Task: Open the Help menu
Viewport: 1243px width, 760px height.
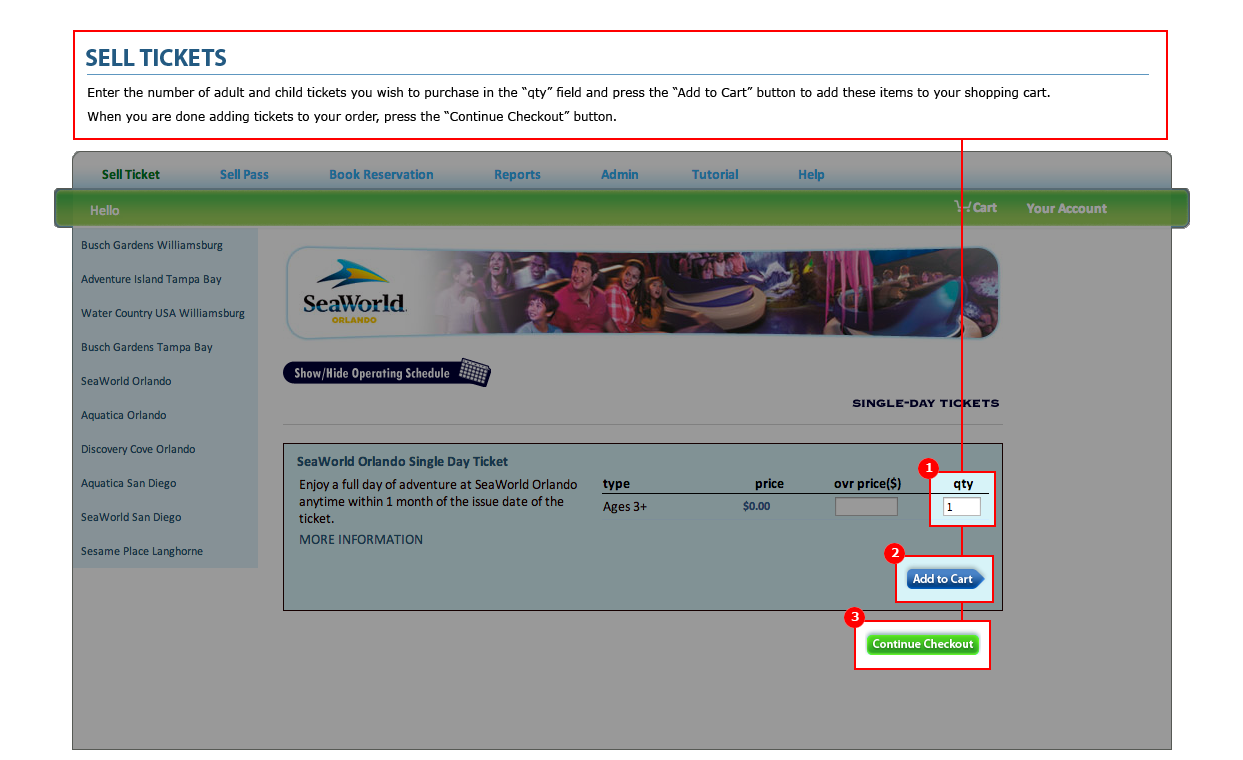Action: [811, 174]
